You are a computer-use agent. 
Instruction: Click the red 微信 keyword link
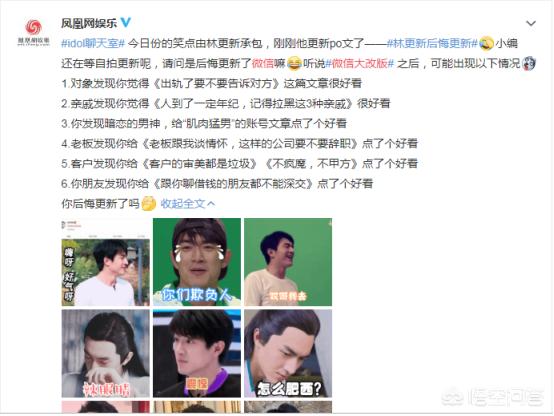[263, 63]
